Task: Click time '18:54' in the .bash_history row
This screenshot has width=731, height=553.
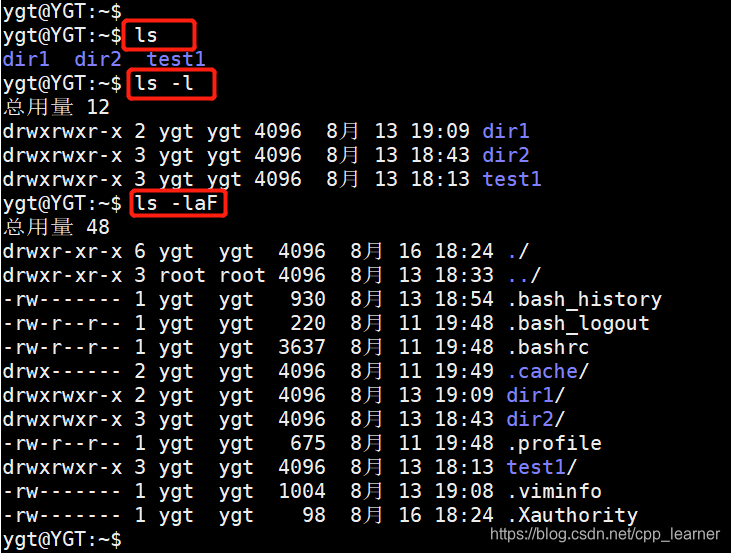Action: click(464, 299)
